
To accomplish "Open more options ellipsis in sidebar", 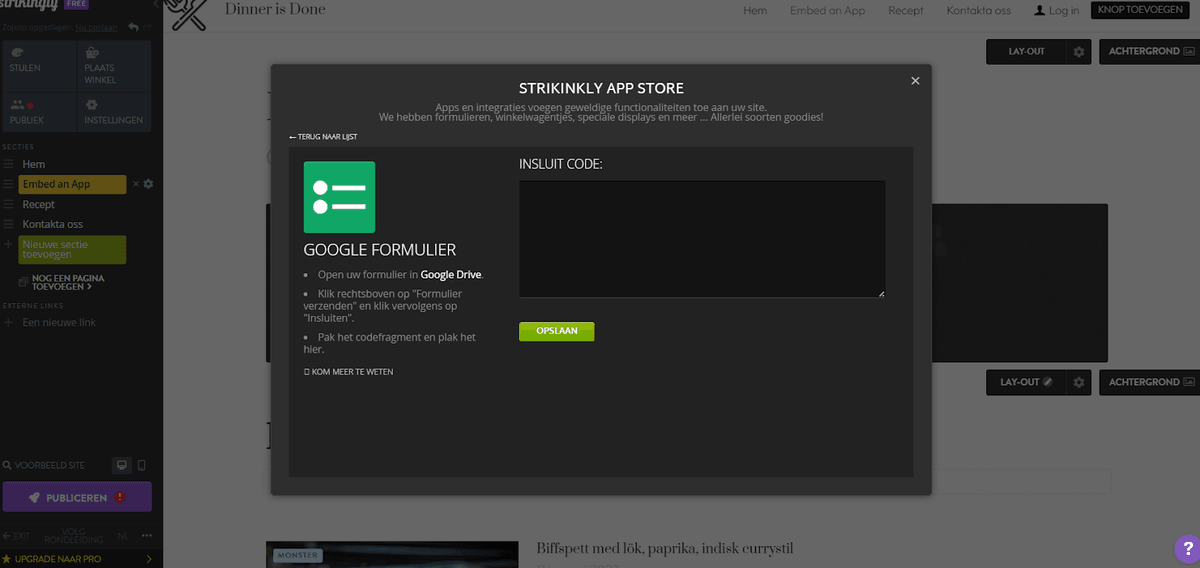I will pyautogui.click(x=147, y=536).
